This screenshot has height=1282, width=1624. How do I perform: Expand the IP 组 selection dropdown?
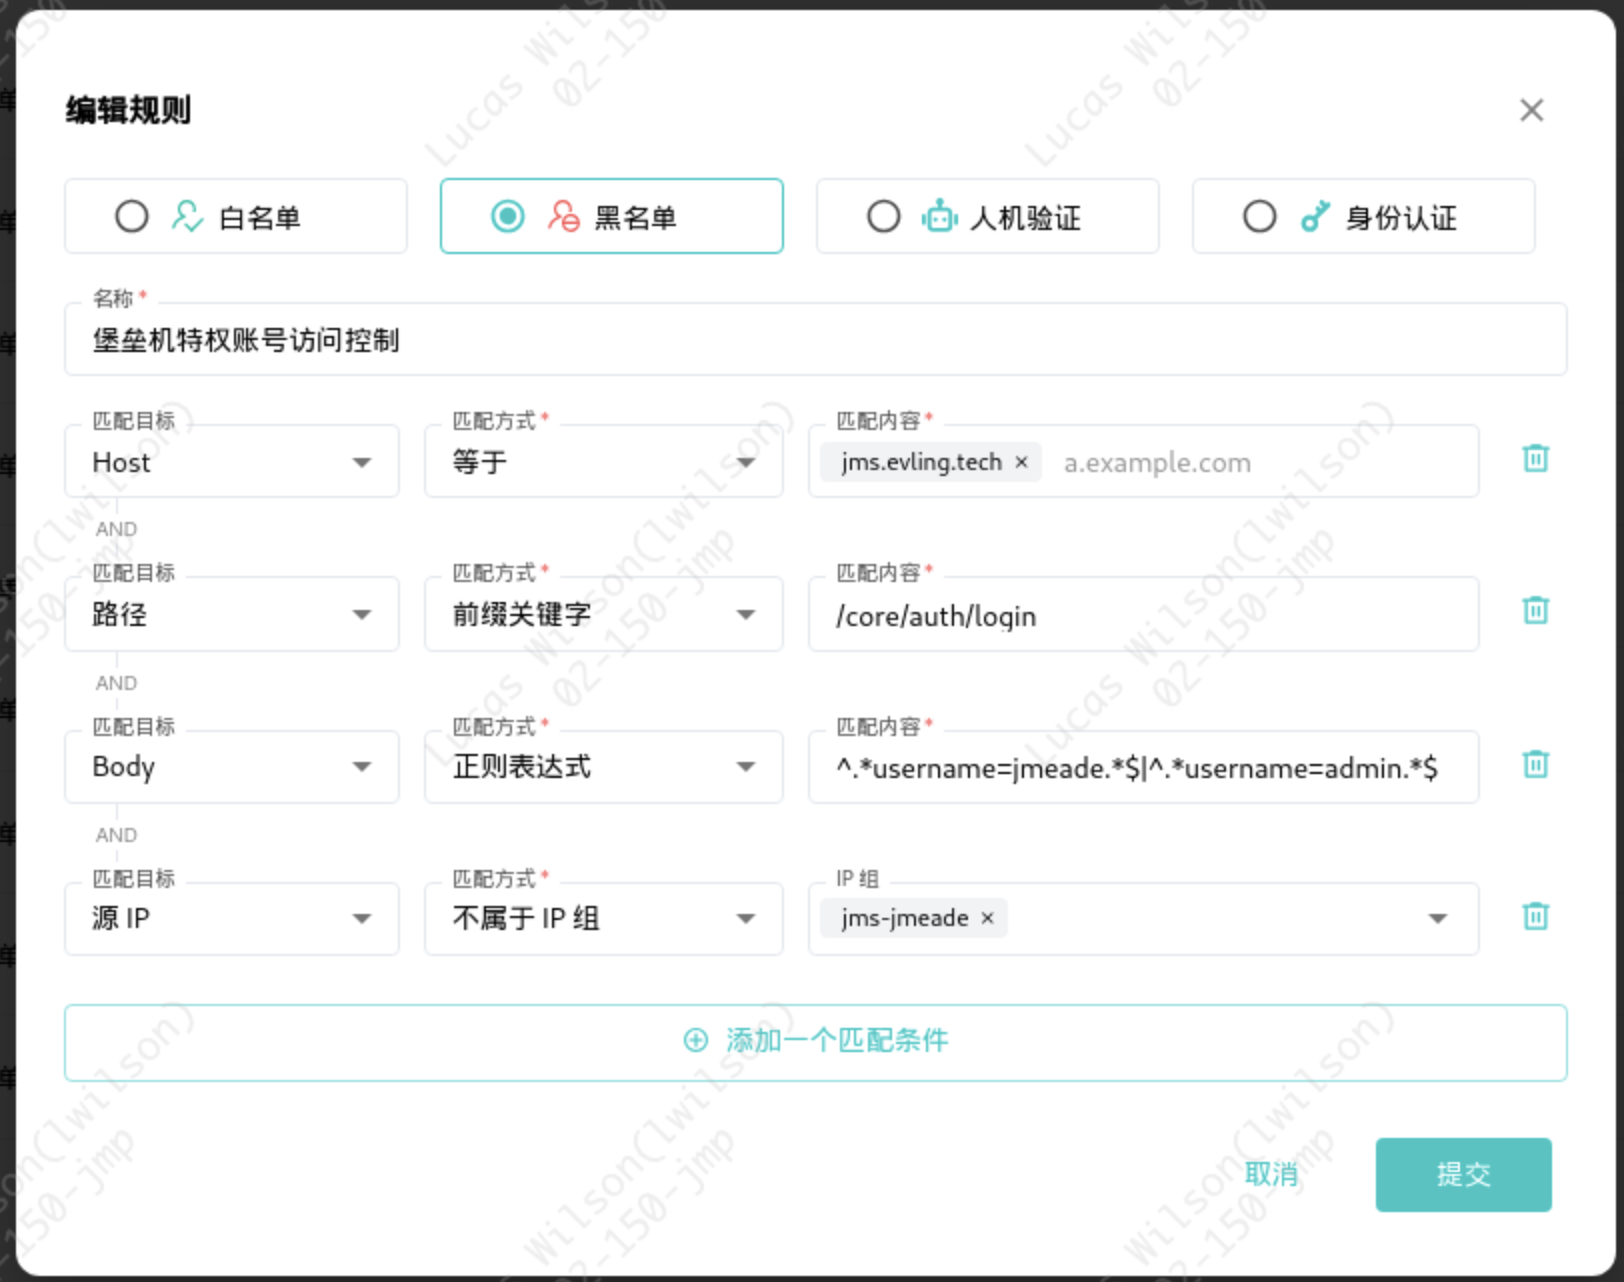1437,919
